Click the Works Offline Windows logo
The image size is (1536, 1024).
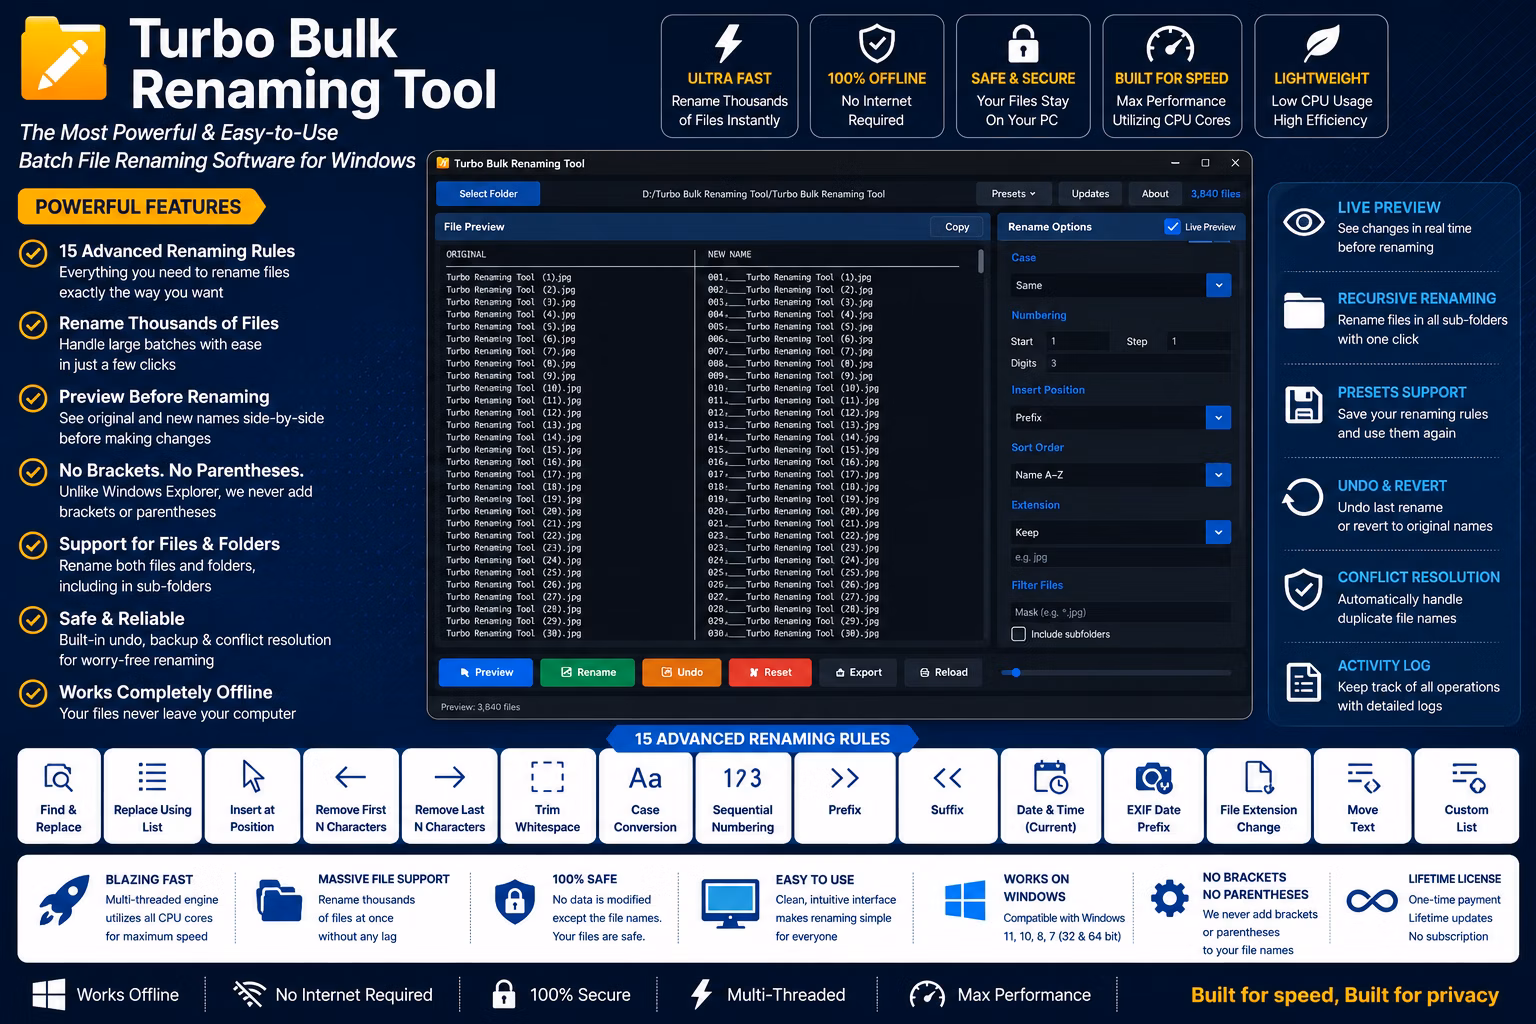[x=48, y=995]
